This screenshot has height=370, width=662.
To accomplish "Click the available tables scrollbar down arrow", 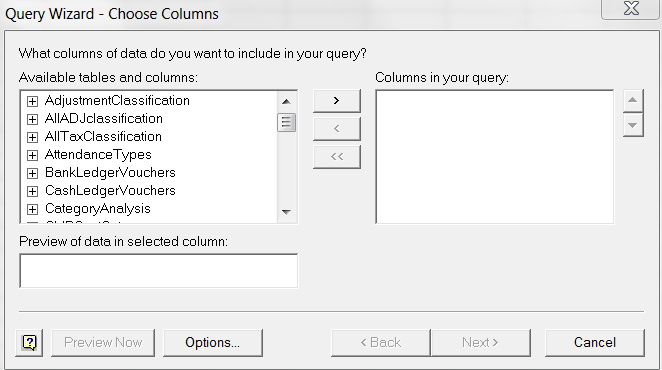I will click(x=286, y=212).
